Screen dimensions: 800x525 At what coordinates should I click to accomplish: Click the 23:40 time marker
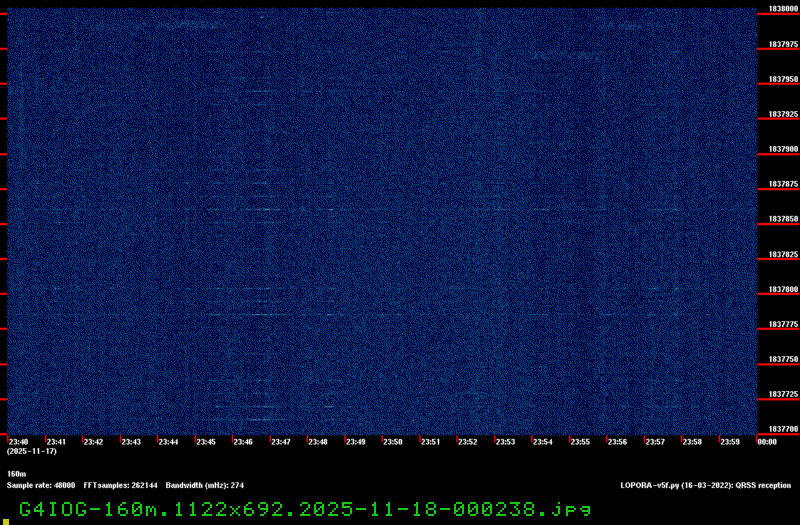click(x=18, y=441)
